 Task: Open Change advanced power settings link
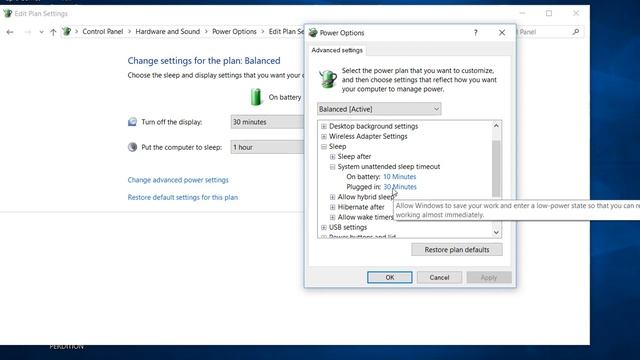(178, 180)
